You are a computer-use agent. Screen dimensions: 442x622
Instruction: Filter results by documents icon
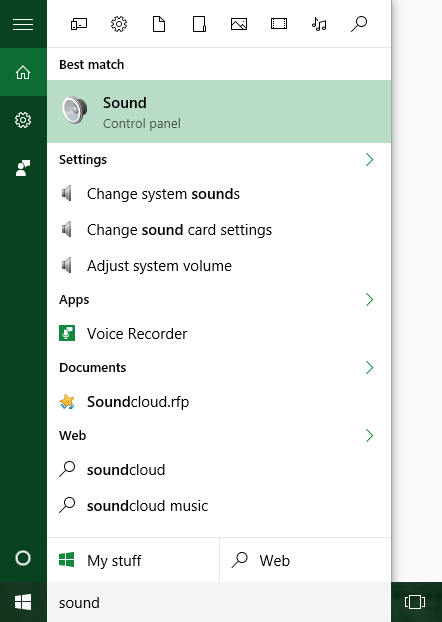tap(159, 24)
